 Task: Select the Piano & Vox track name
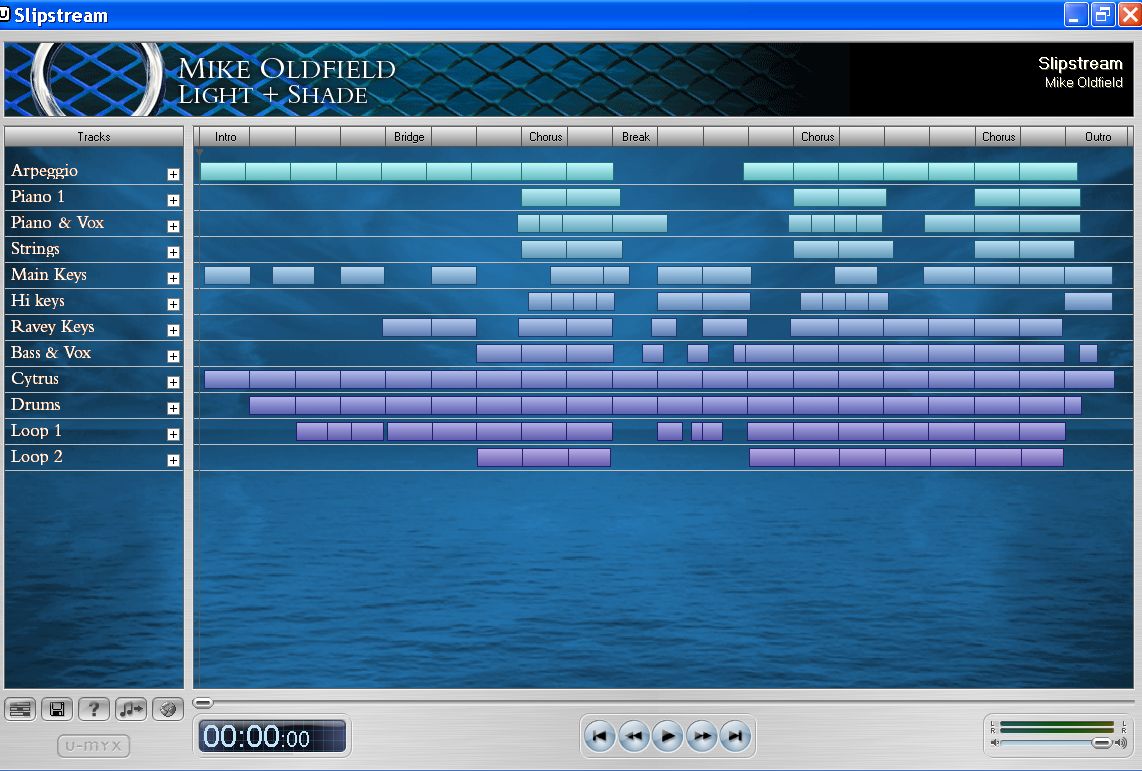[x=58, y=223]
